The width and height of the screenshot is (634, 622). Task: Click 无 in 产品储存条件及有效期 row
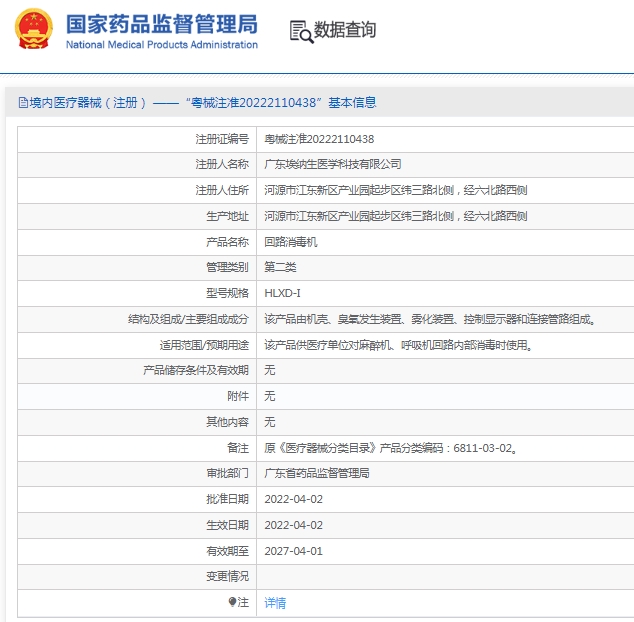tap(270, 370)
